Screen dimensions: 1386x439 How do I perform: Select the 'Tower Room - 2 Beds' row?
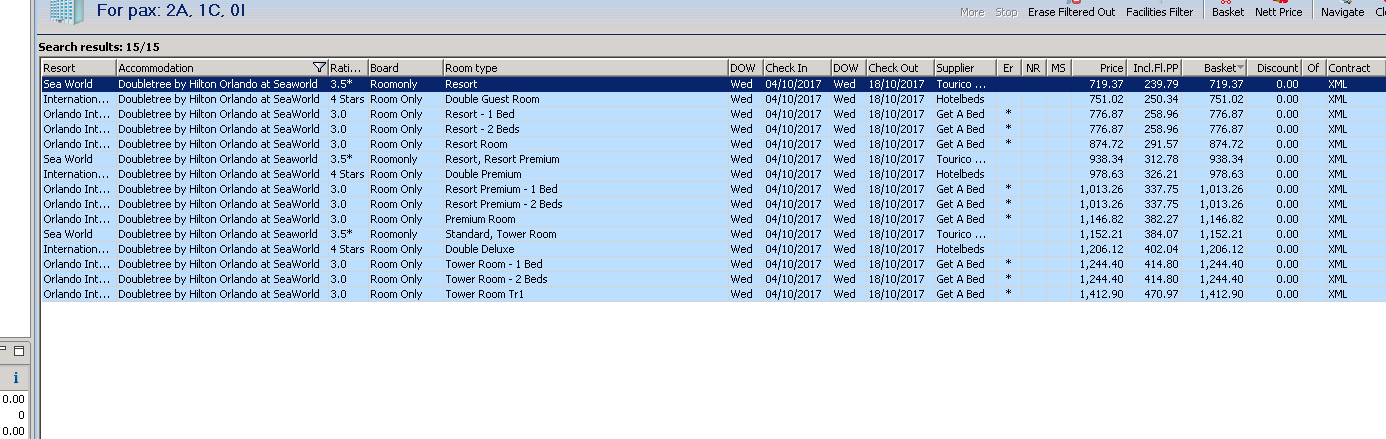click(x=713, y=279)
